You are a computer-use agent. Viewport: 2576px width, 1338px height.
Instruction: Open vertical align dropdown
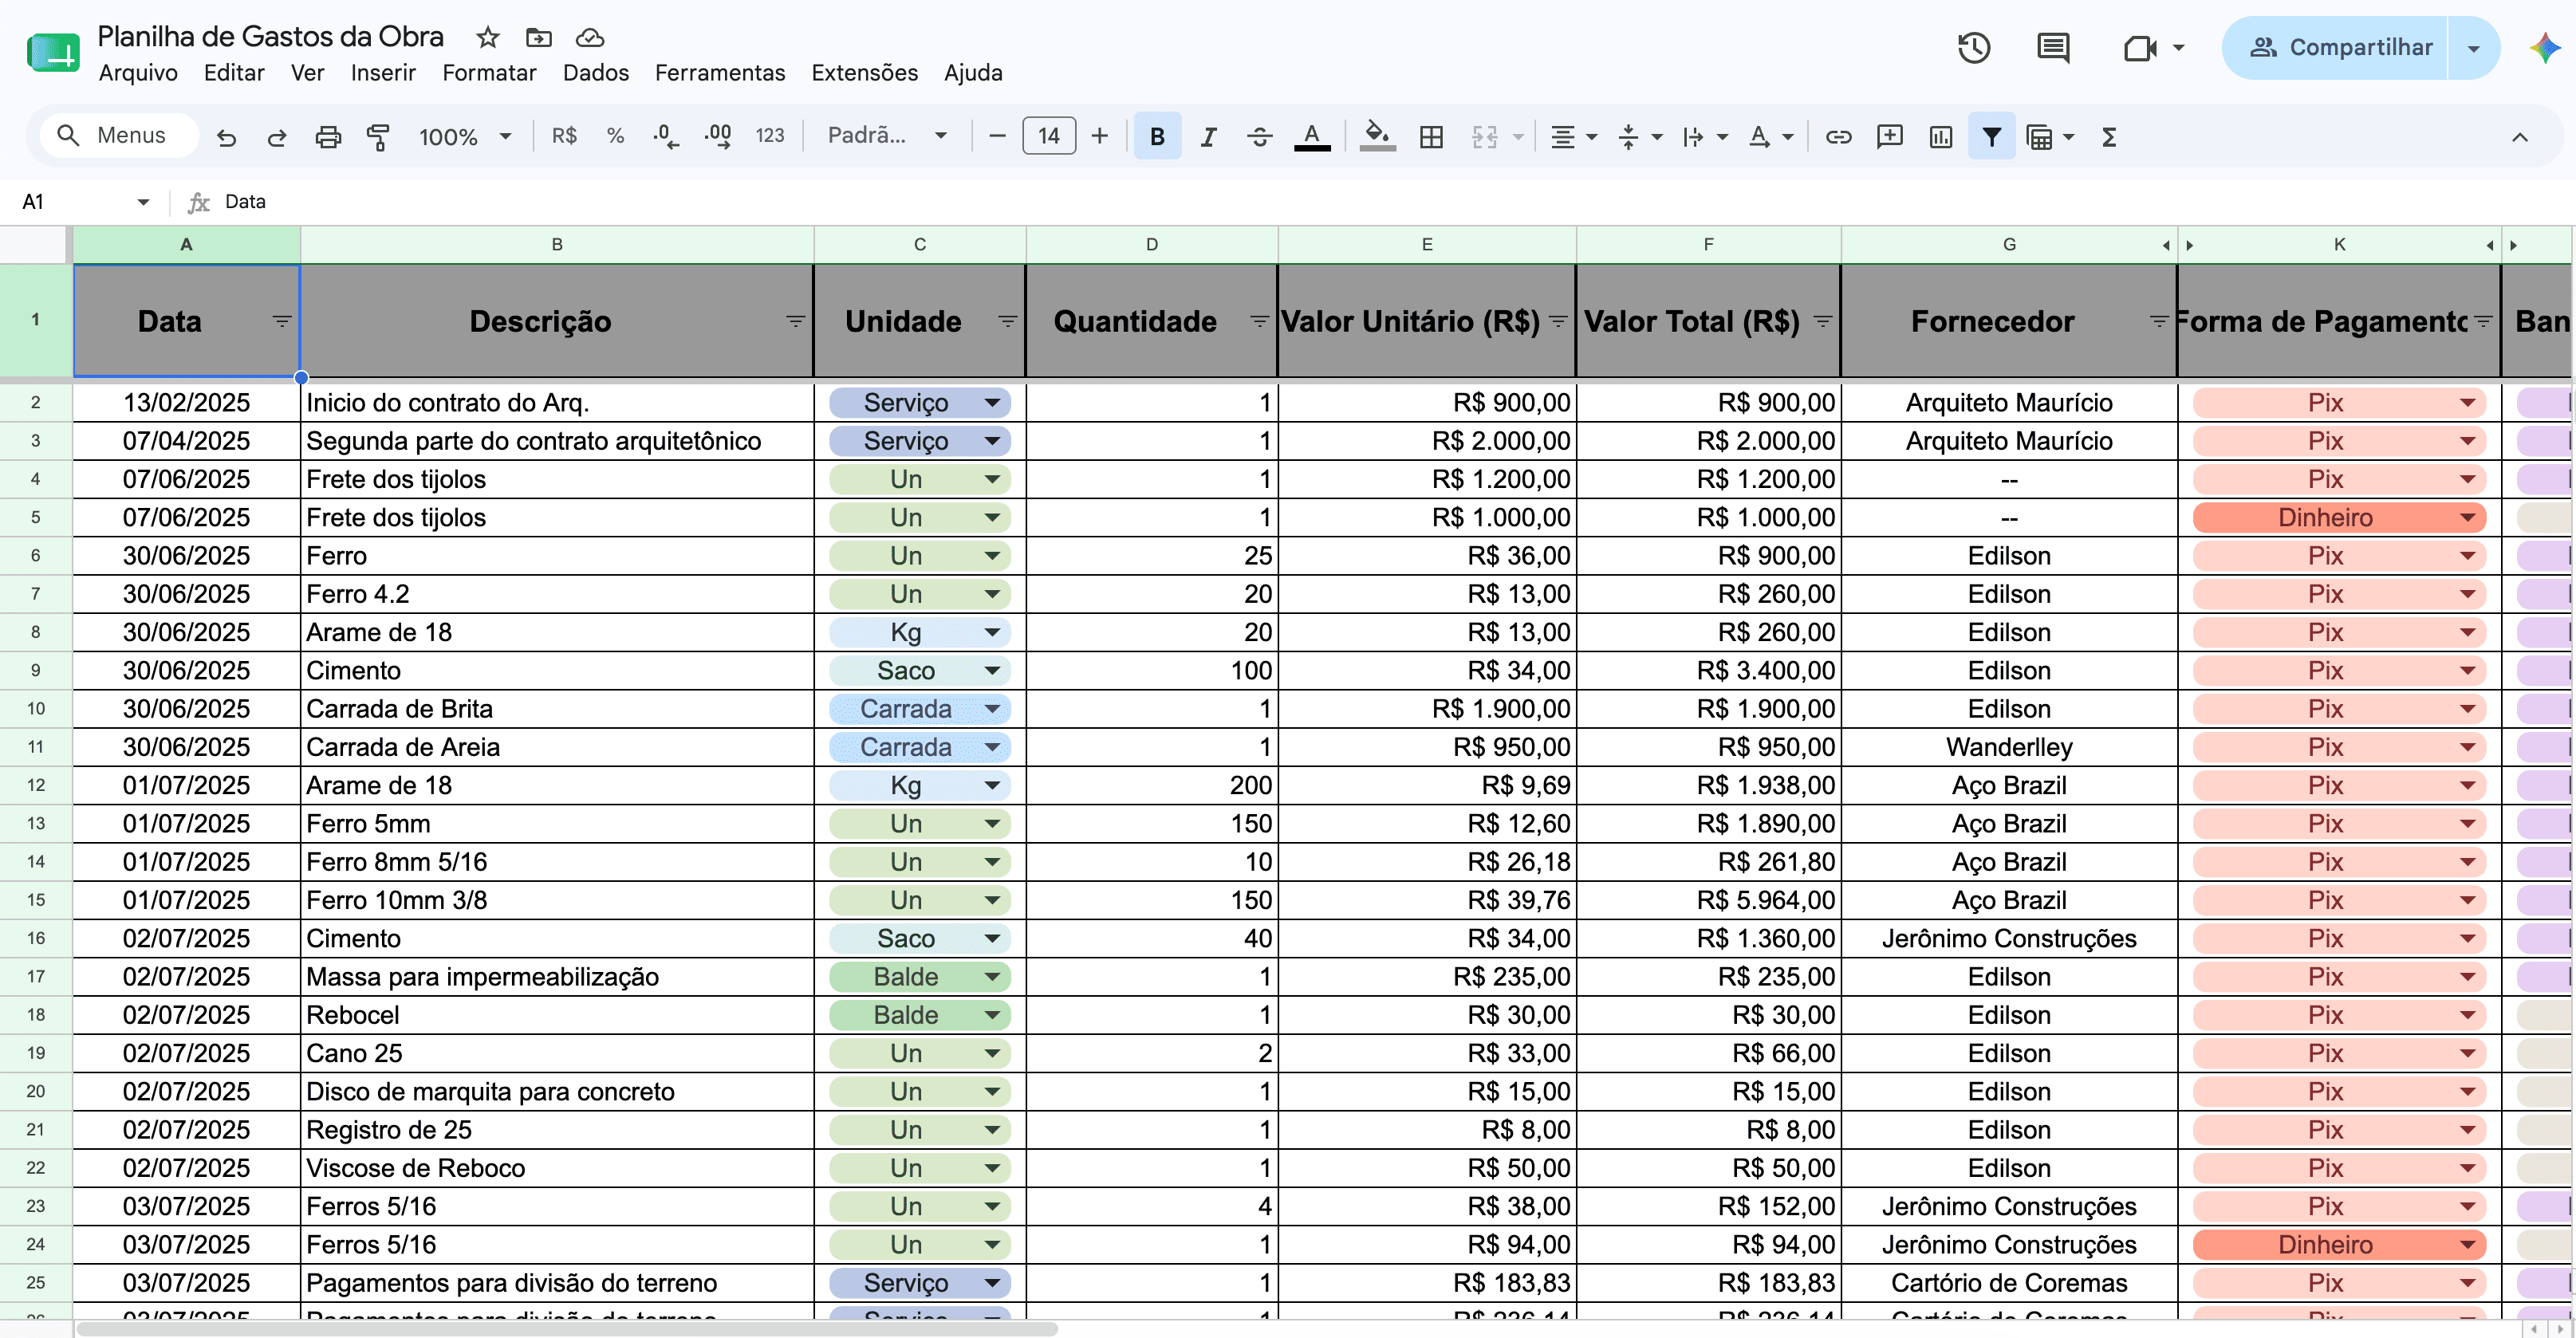[1640, 137]
